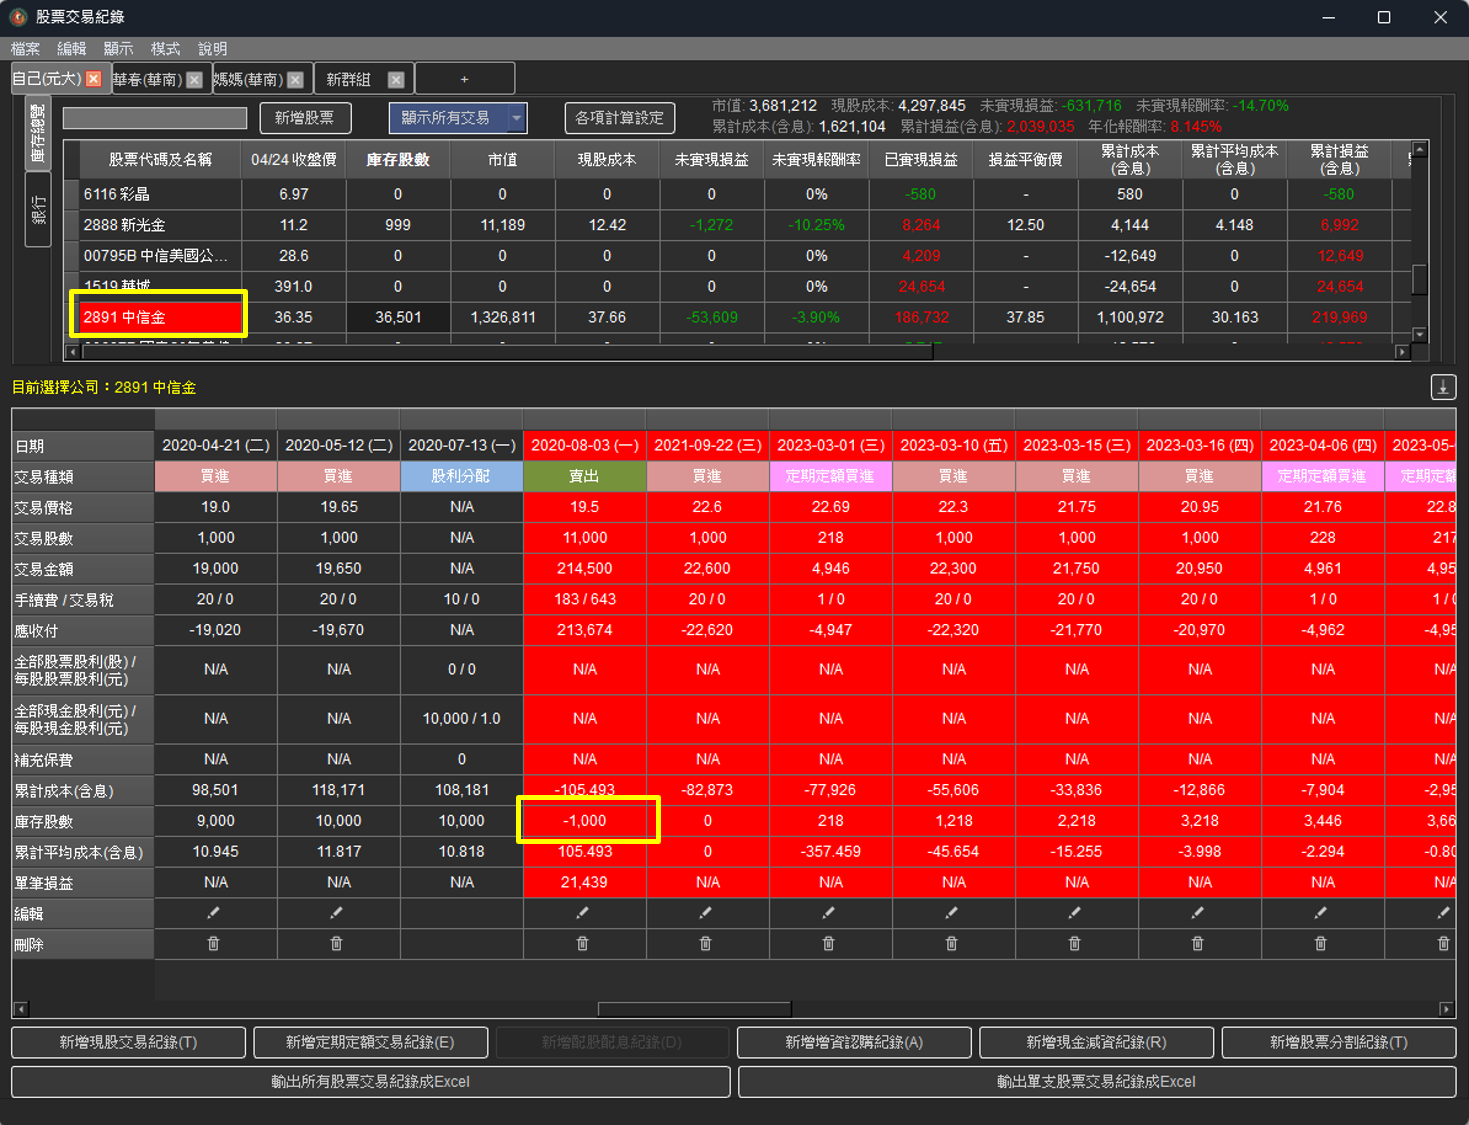Click the 新增股票 button

point(305,118)
